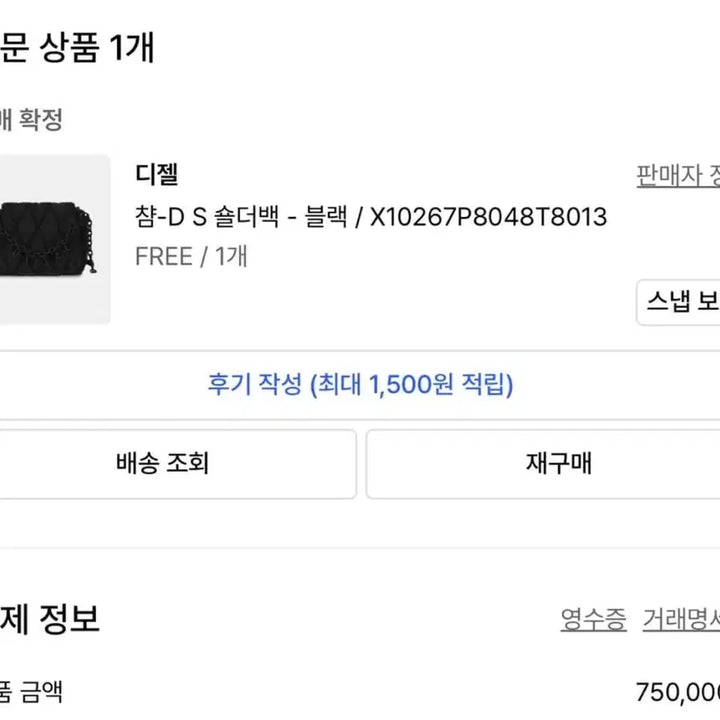Click the 디젤 brand name

[156, 174]
